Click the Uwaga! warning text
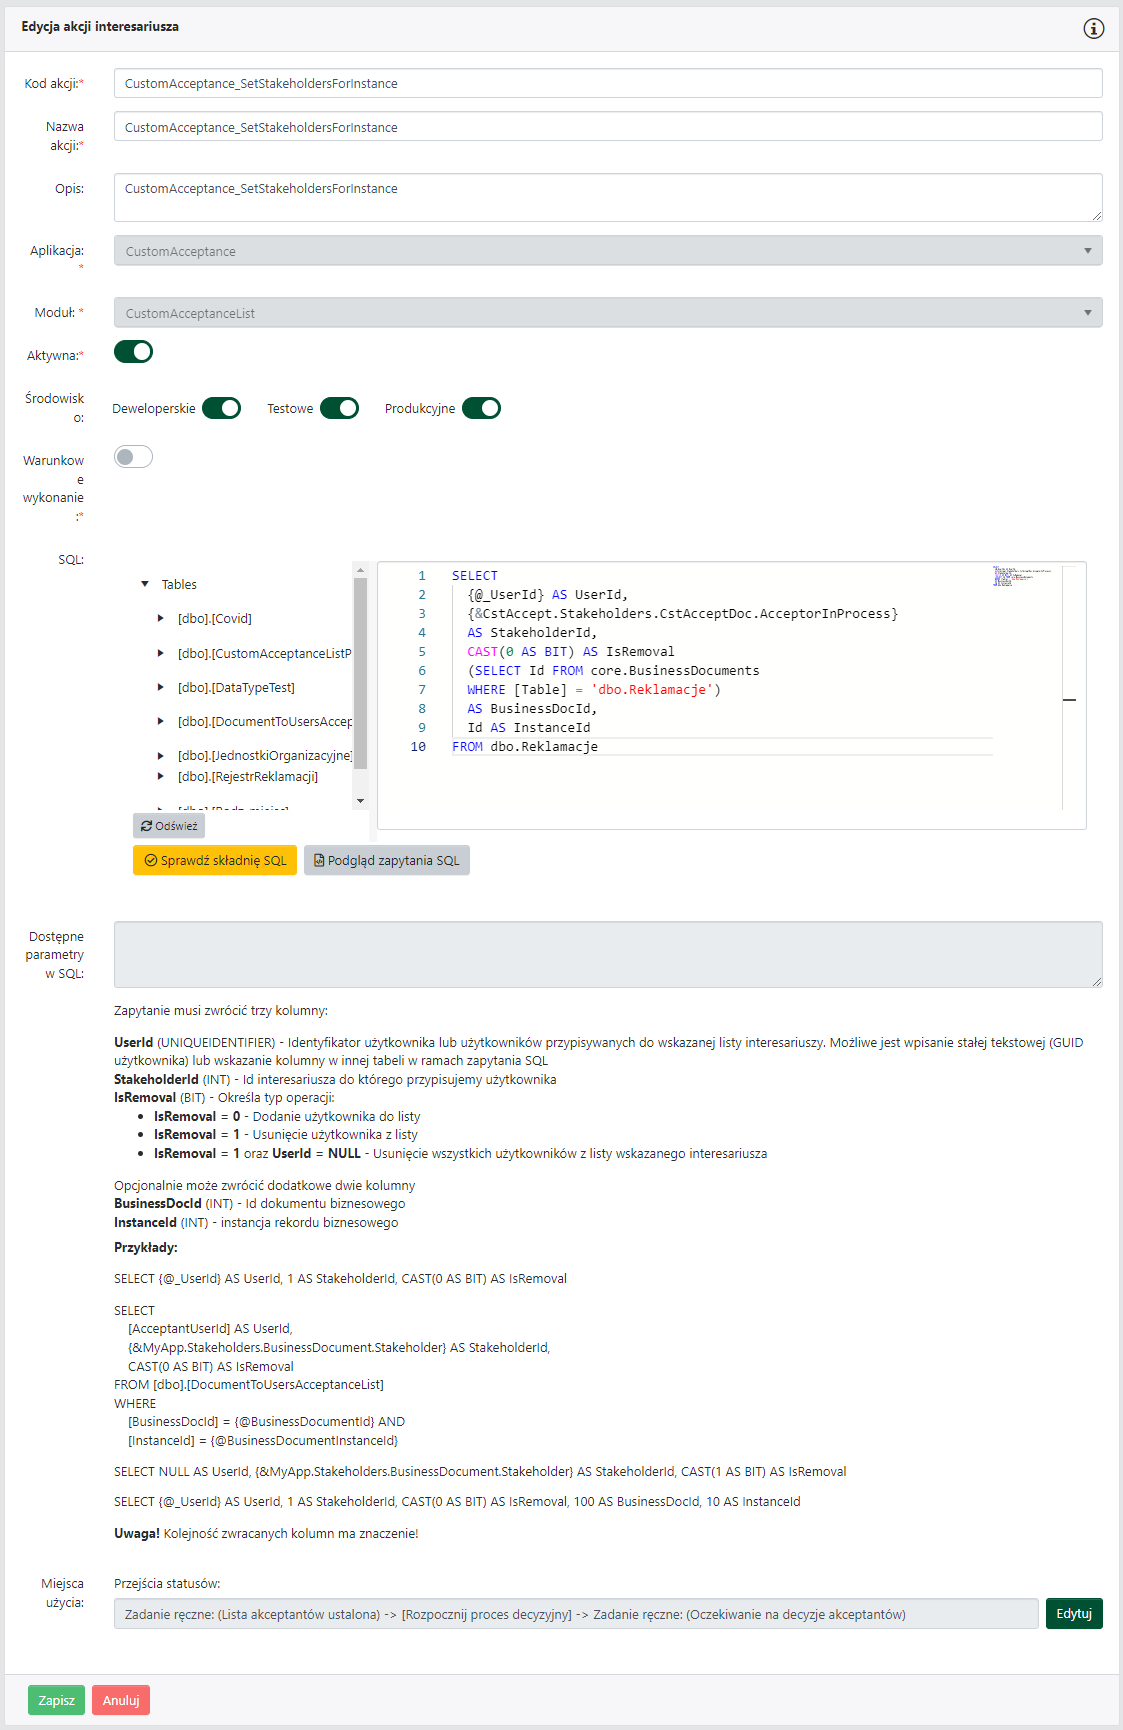This screenshot has width=1123, height=1730. [137, 1533]
